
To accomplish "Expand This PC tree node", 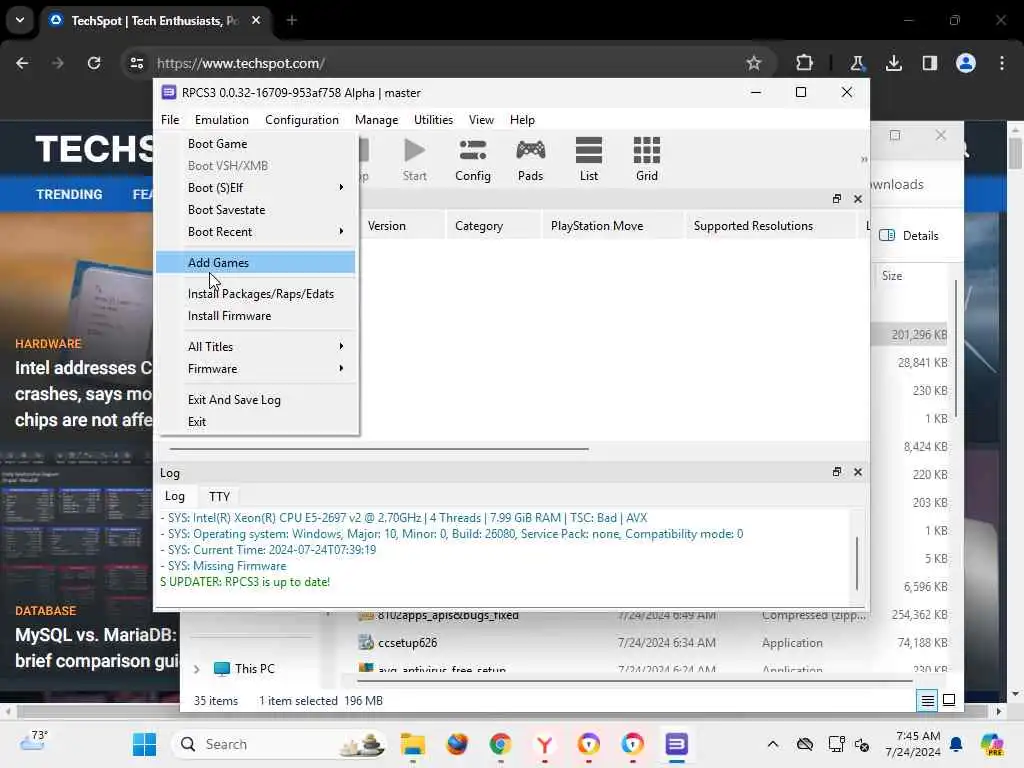I will (197, 669).
